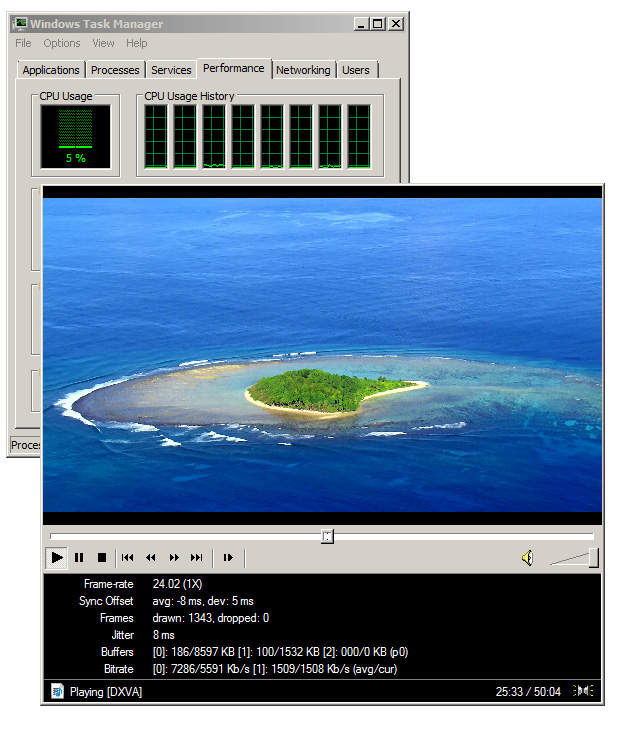The width and height of the screenshot is (637, 735).
Task: Fast forward with the increase-rate button
Action: pos(174,558)
